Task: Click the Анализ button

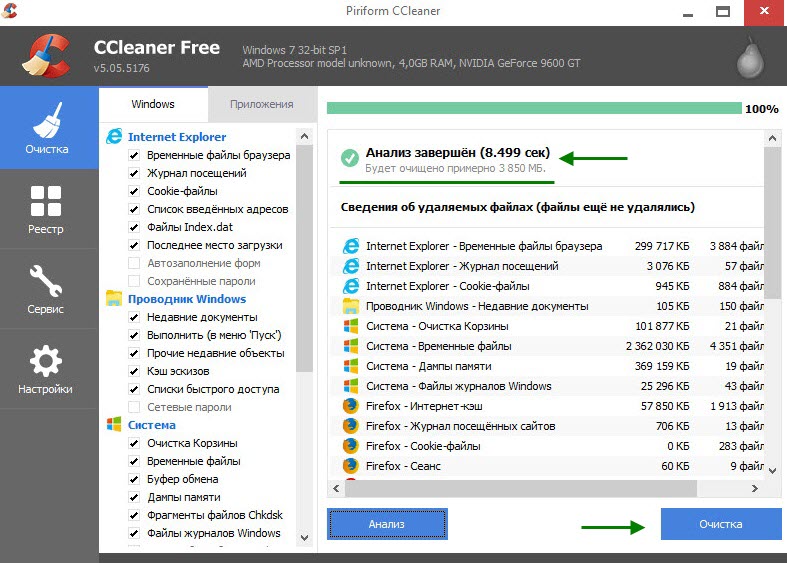Action: point(386,524)
